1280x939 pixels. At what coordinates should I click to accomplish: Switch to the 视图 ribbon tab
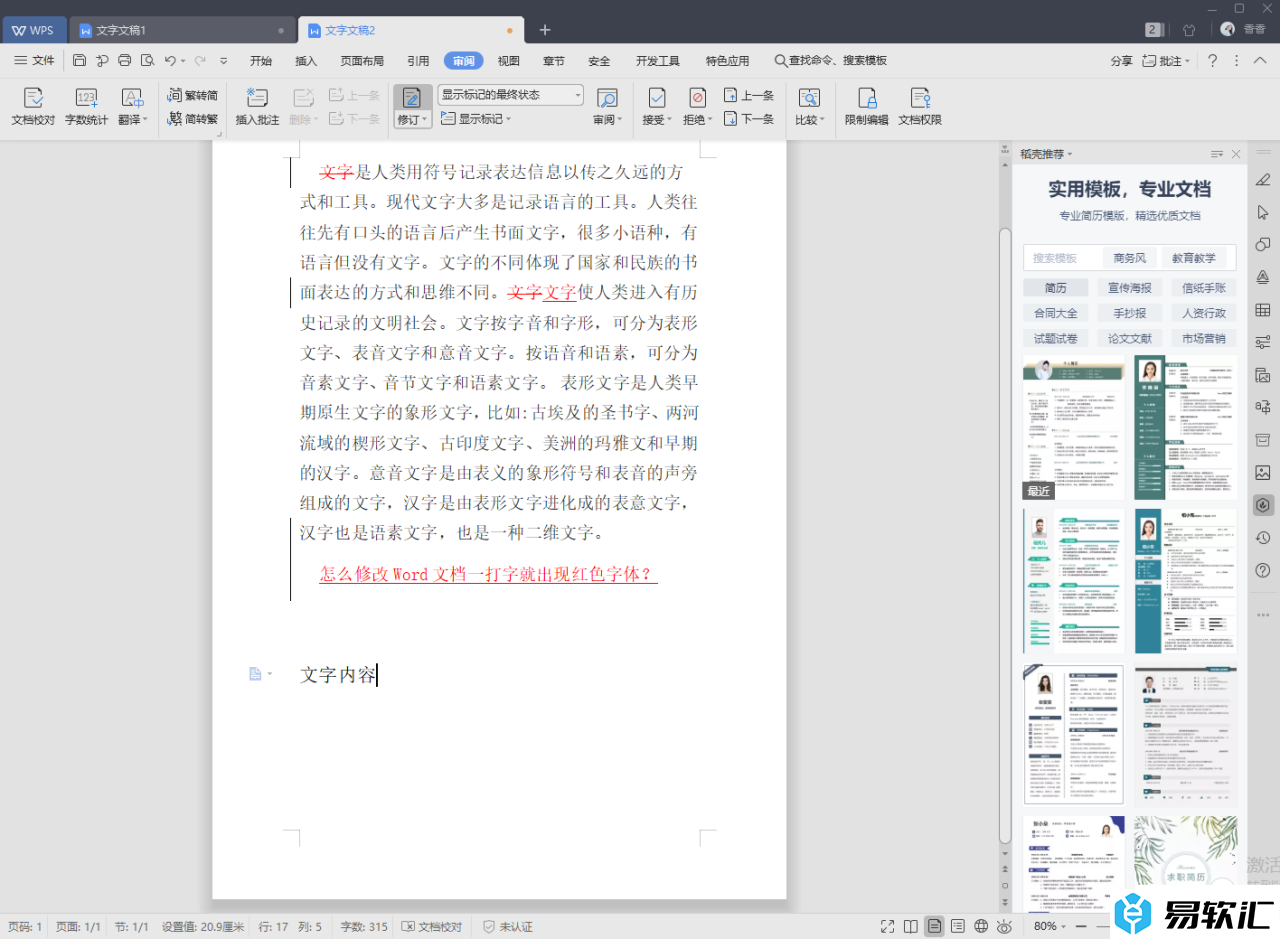click(509, 61)
